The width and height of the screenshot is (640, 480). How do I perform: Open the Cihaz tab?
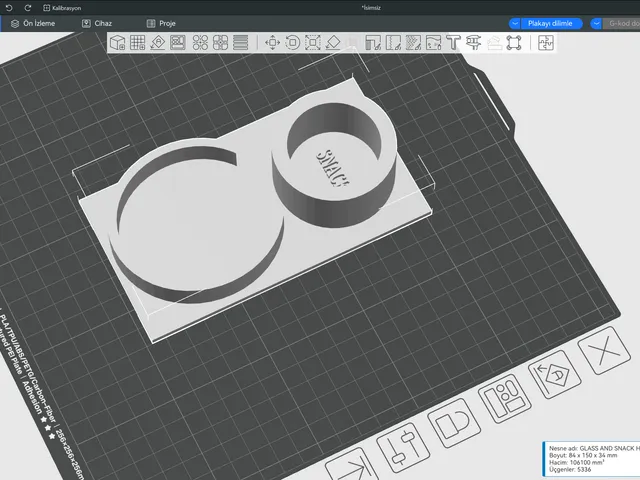click(x=97, y=23)
